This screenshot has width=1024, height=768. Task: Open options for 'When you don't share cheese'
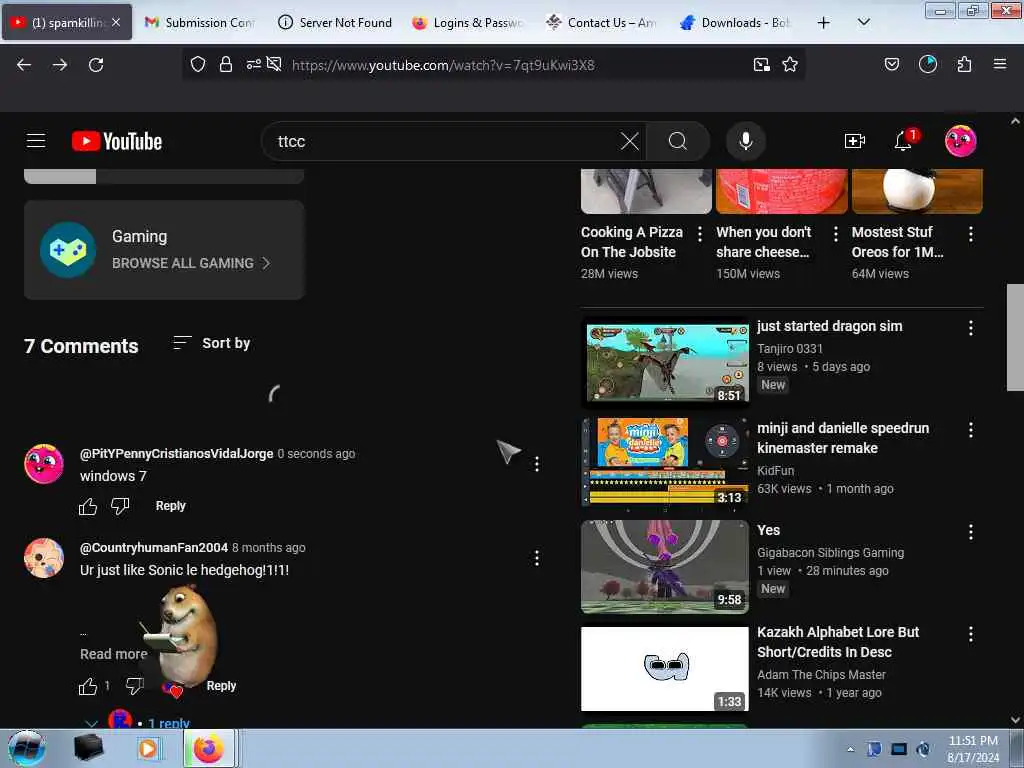(x=835, y=234)
